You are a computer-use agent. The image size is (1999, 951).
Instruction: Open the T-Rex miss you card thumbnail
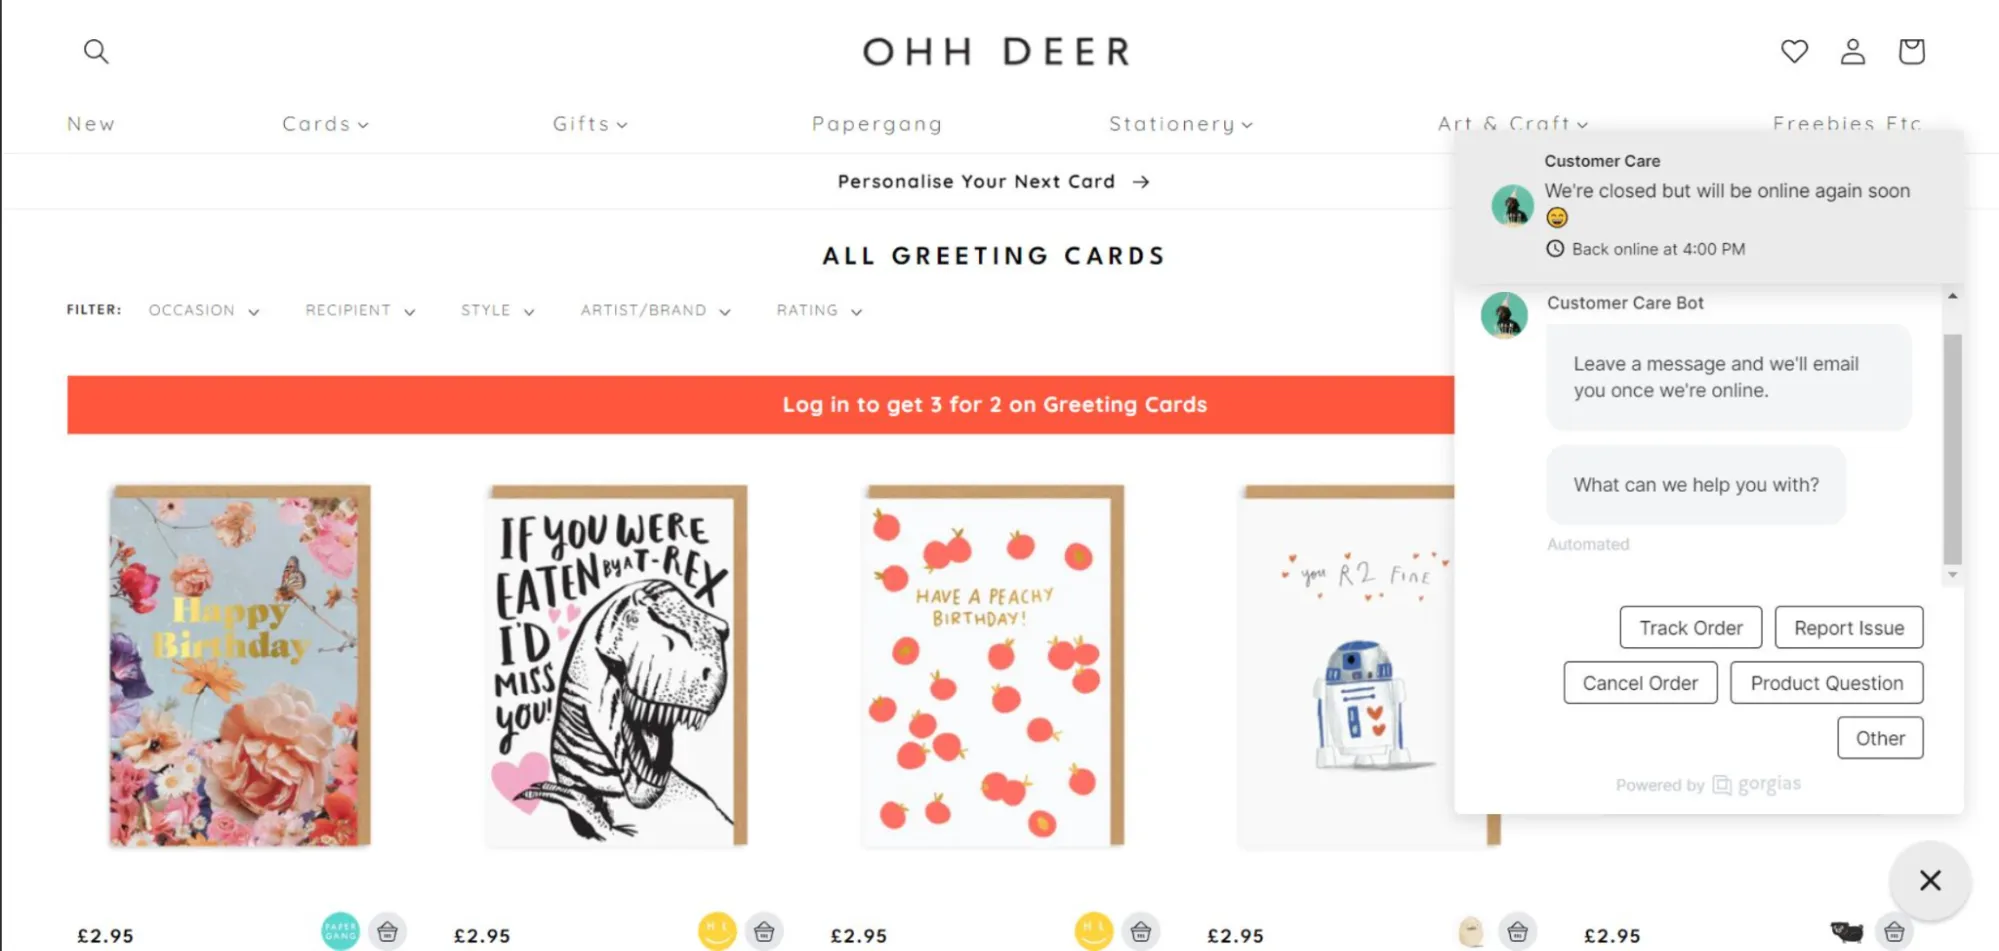coord(617,666)
